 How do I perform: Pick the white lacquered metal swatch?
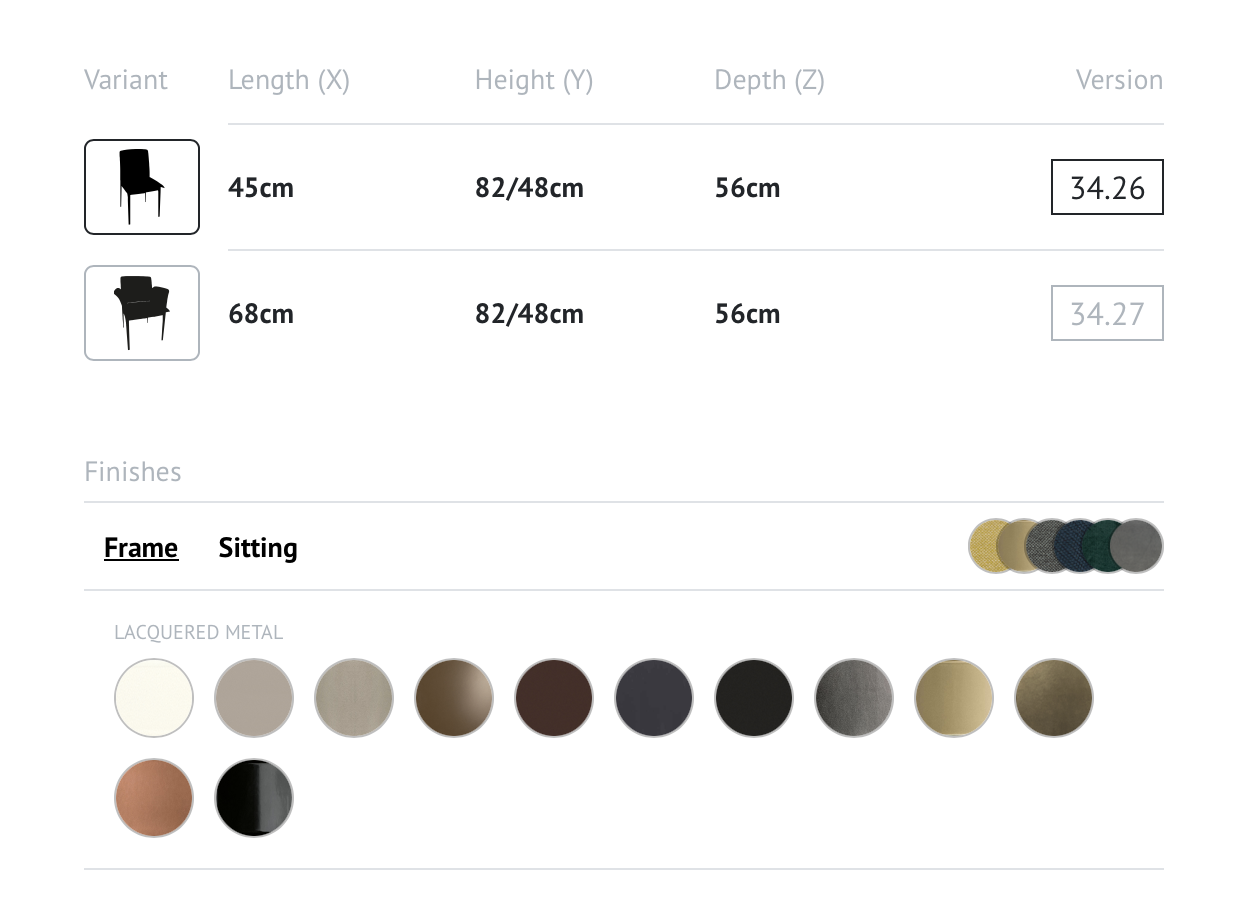tap(154, 698)
